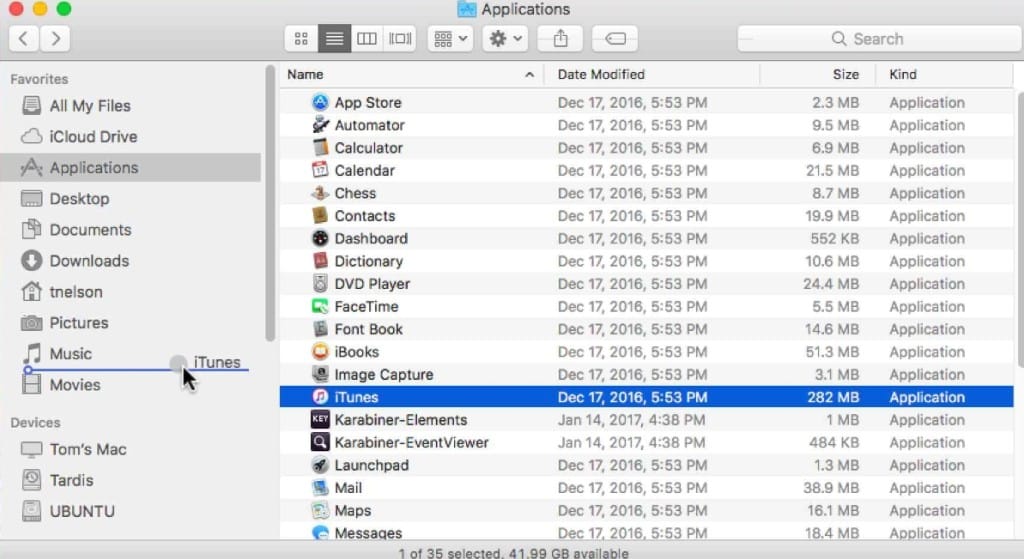Open Pictures in the sidebar
Image resolution: width=1024 pixels, height=559 pixels.
[78, 323]
